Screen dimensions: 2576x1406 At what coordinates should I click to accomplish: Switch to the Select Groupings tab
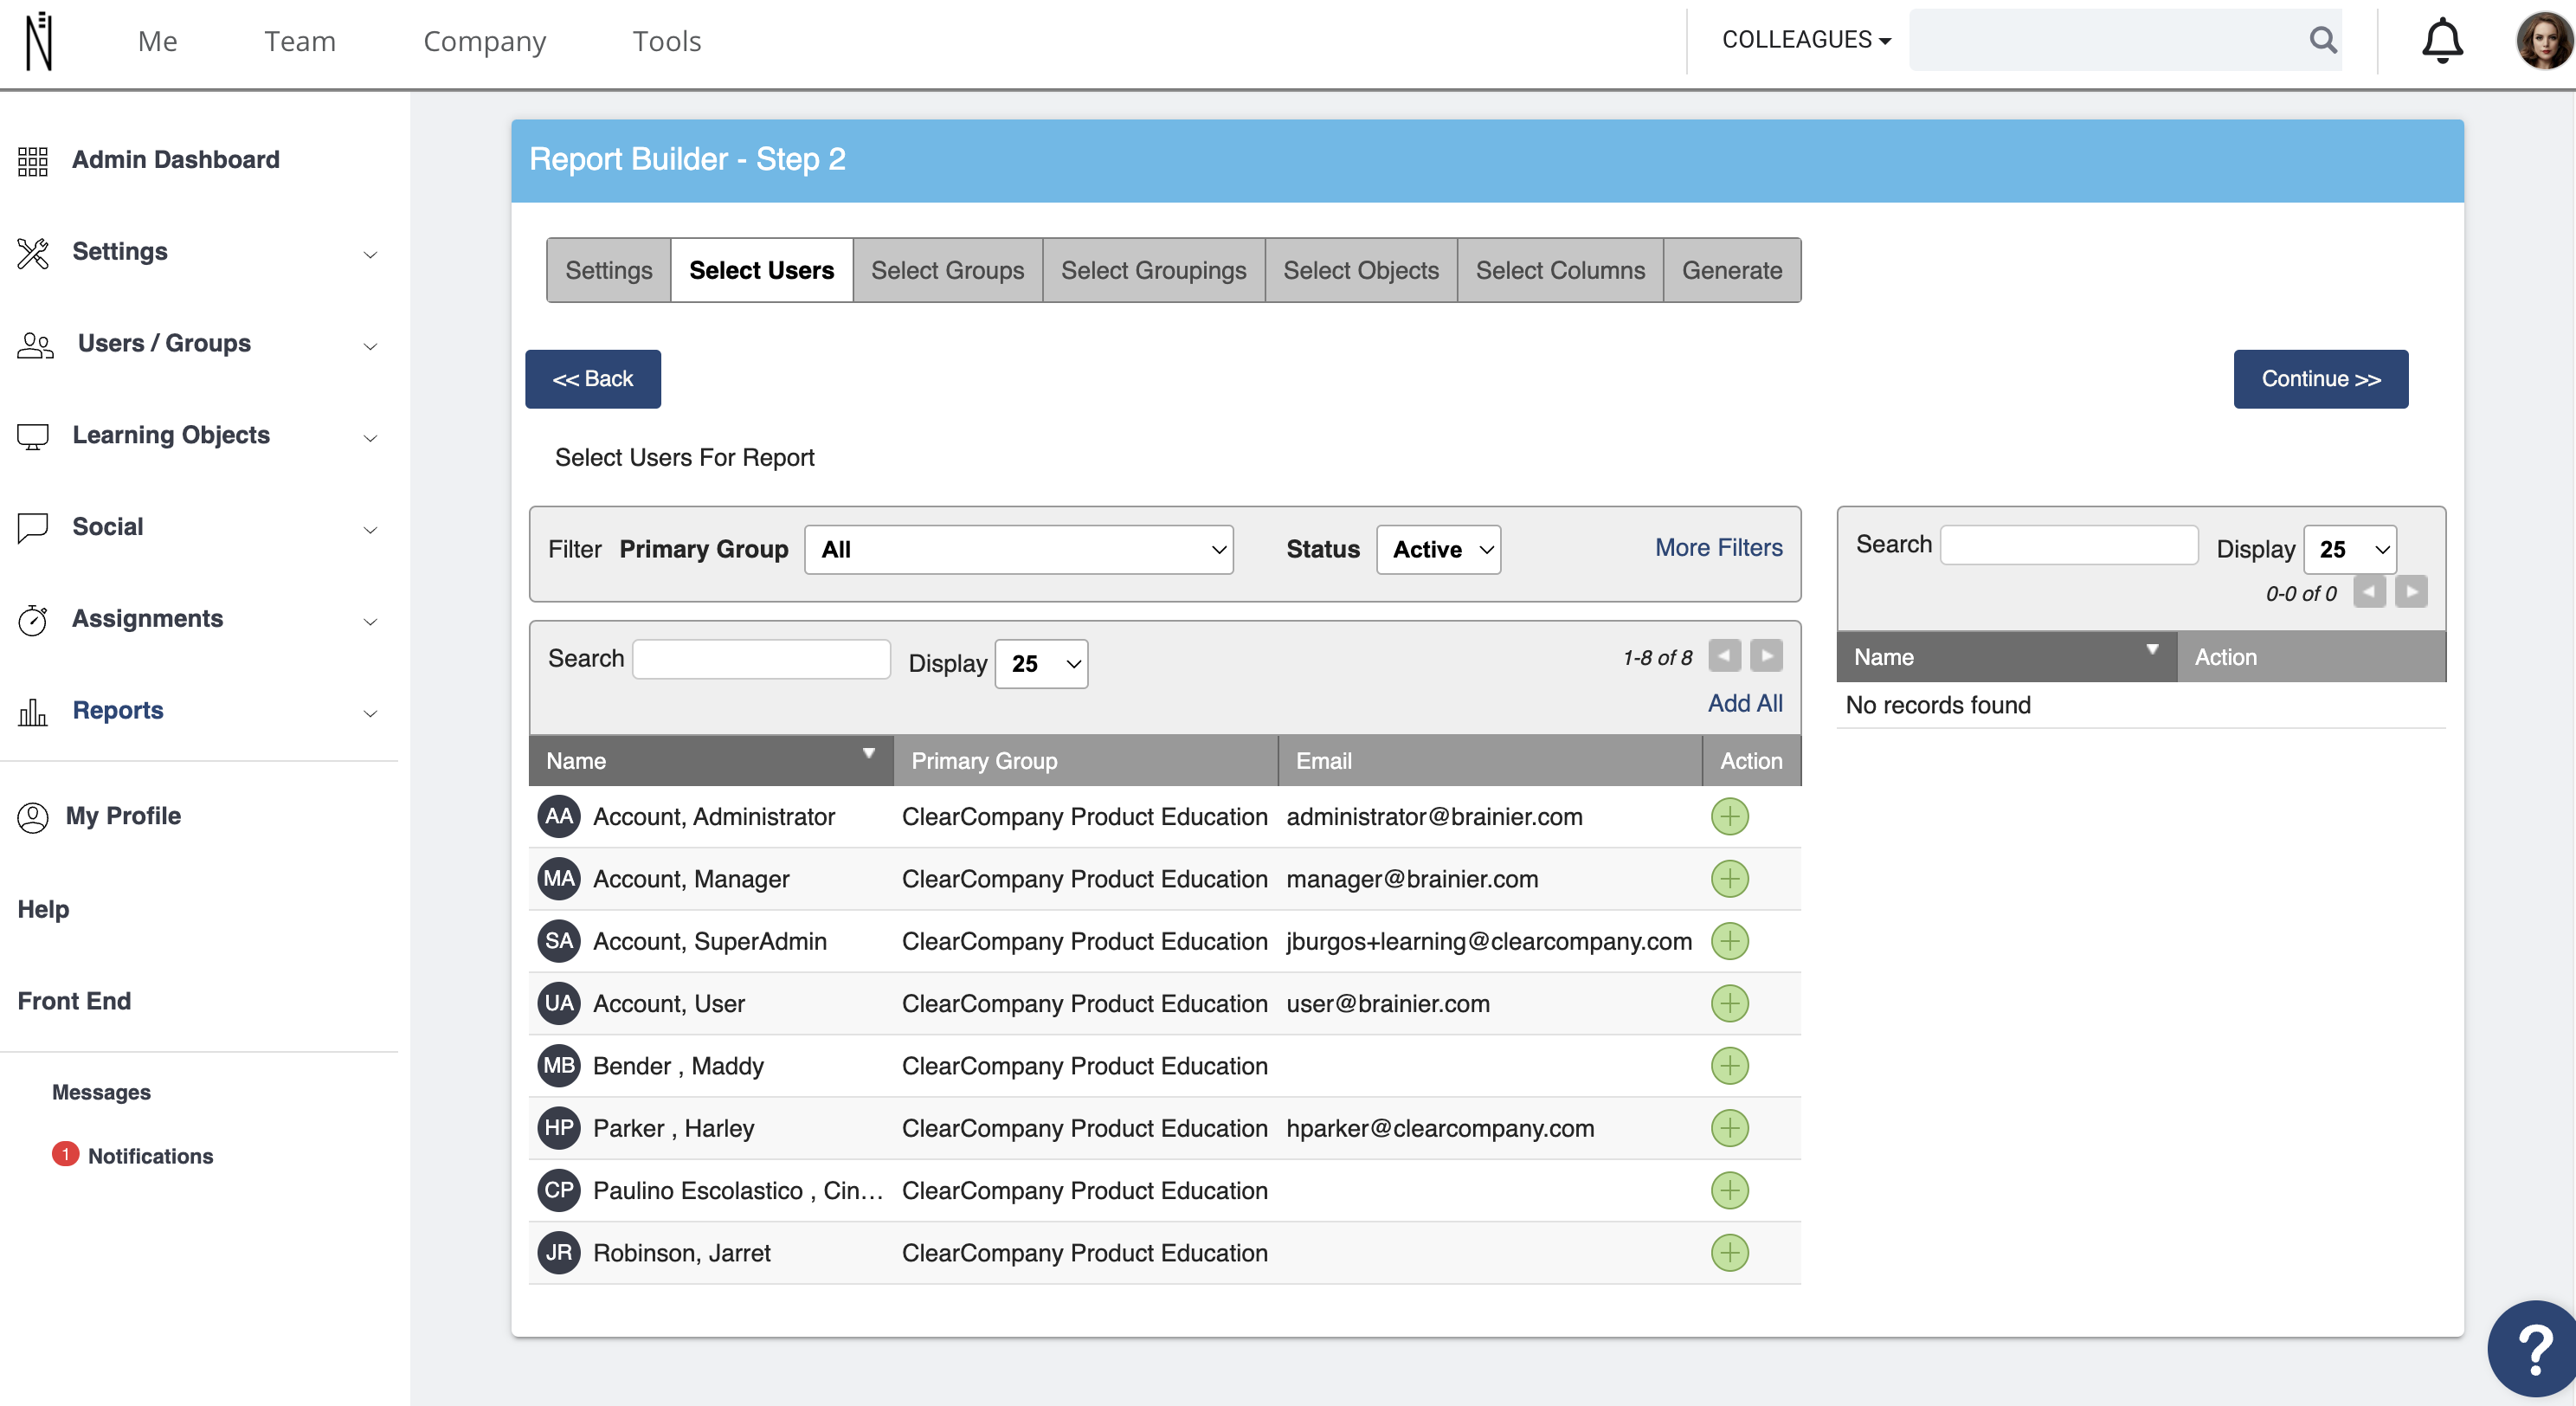pos(1153,270)
